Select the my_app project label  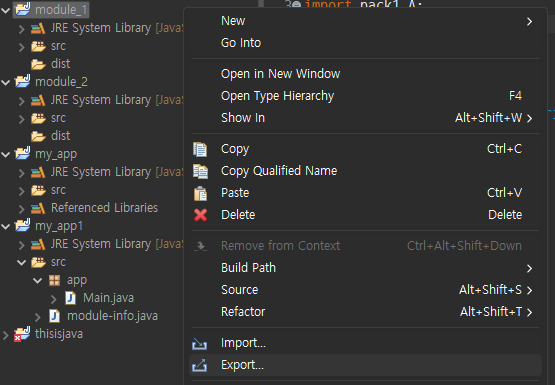click(56, 154)
